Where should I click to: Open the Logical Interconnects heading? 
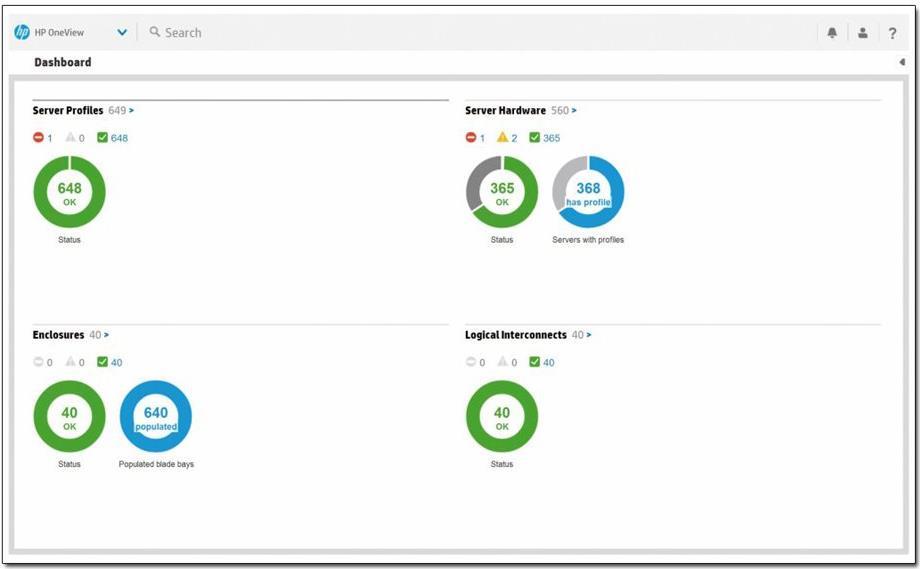[x=515, y=335]
